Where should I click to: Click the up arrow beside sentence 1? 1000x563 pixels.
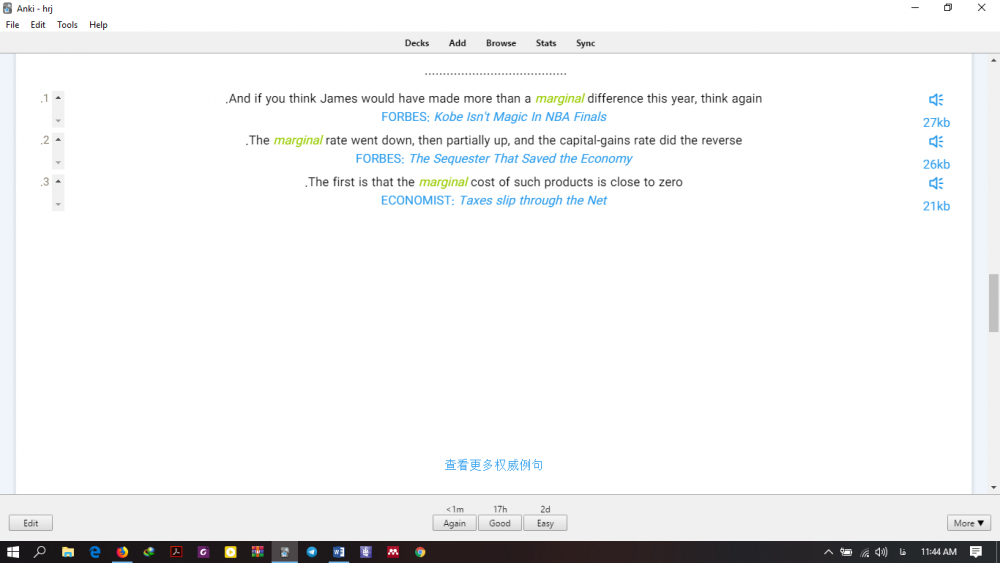point(58,98)
